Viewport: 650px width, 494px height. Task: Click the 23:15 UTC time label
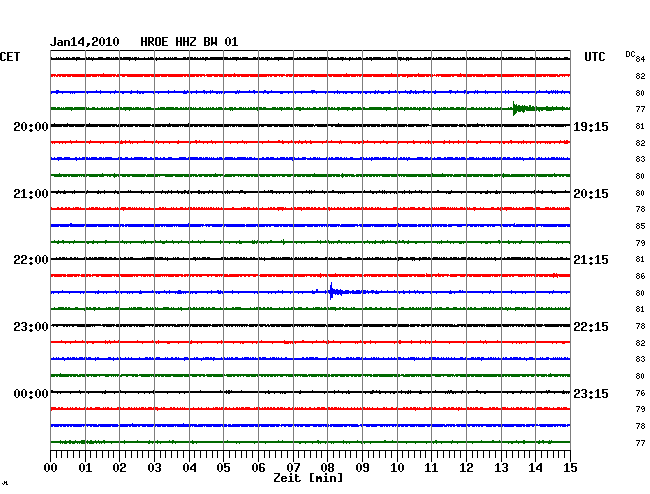tap(591, 393)
